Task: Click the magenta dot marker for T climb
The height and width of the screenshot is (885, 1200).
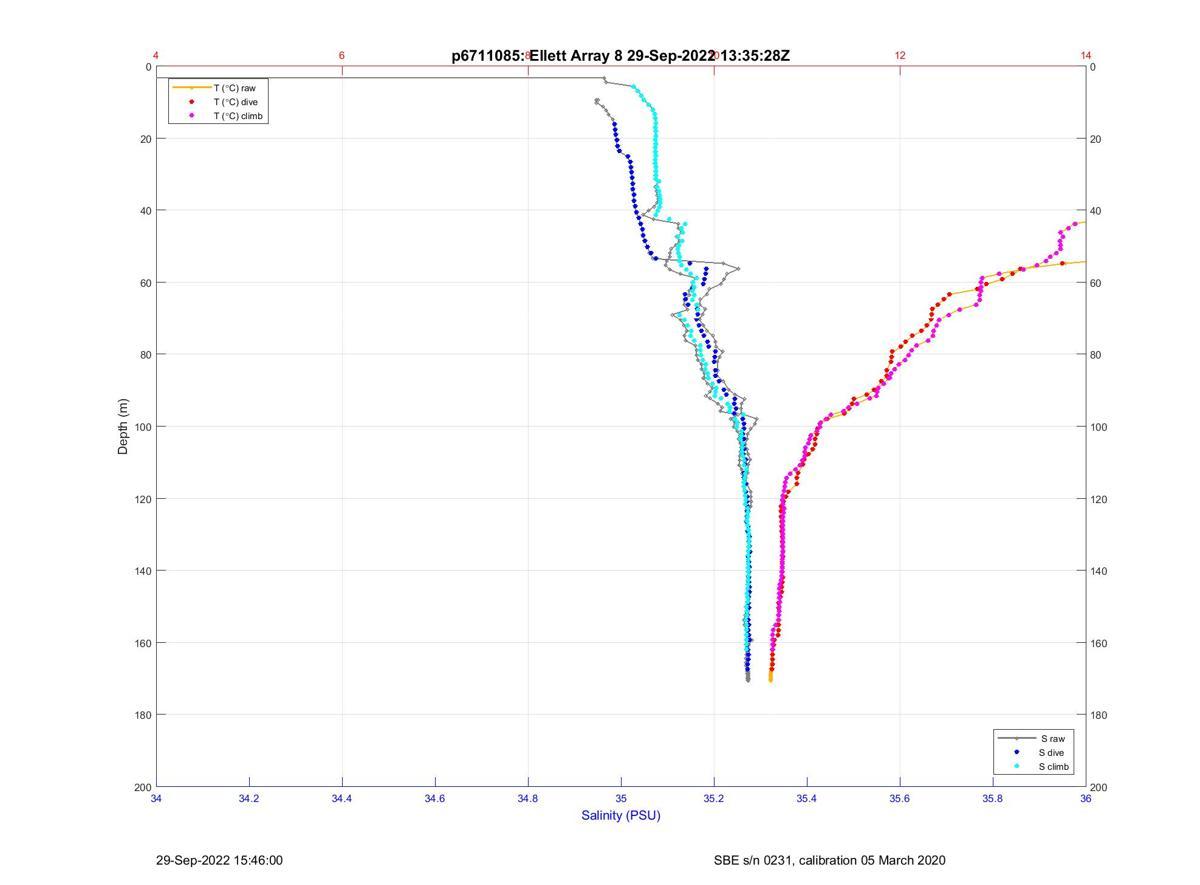Action: pos(191,116)
